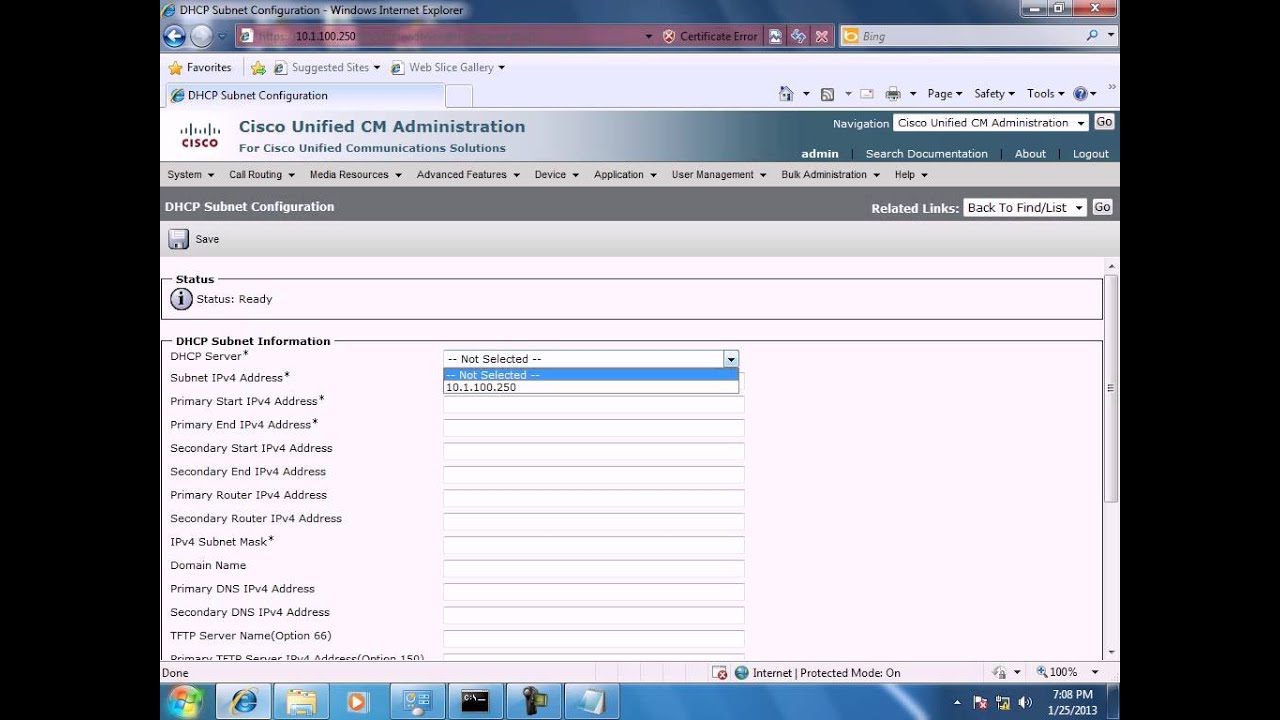Click the Windows Start orb

point(185,701)
